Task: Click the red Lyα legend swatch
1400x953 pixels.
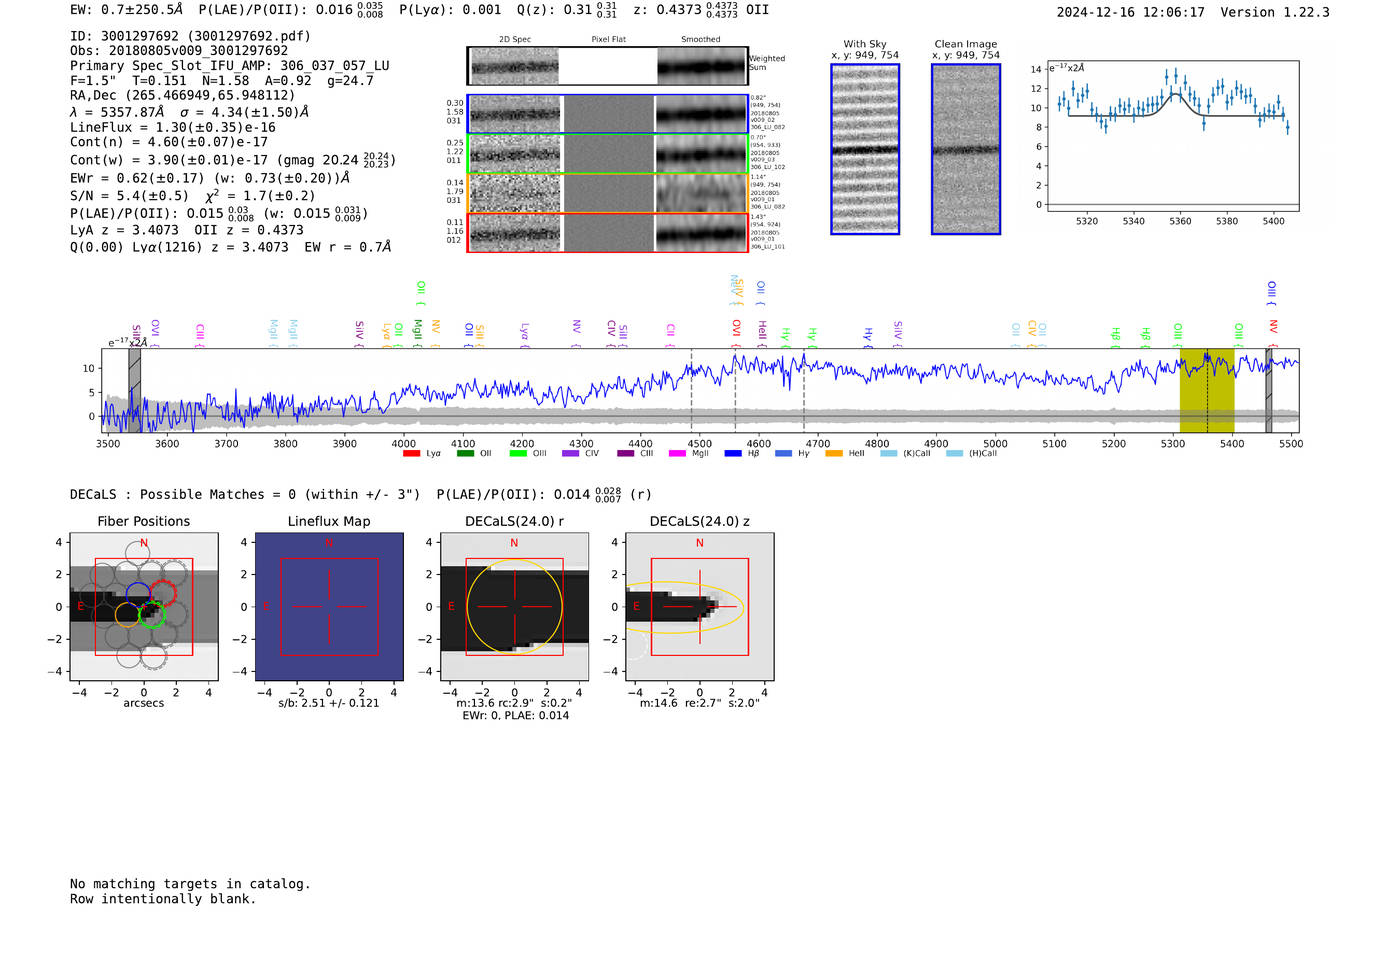Action: (x=411, y=454)
